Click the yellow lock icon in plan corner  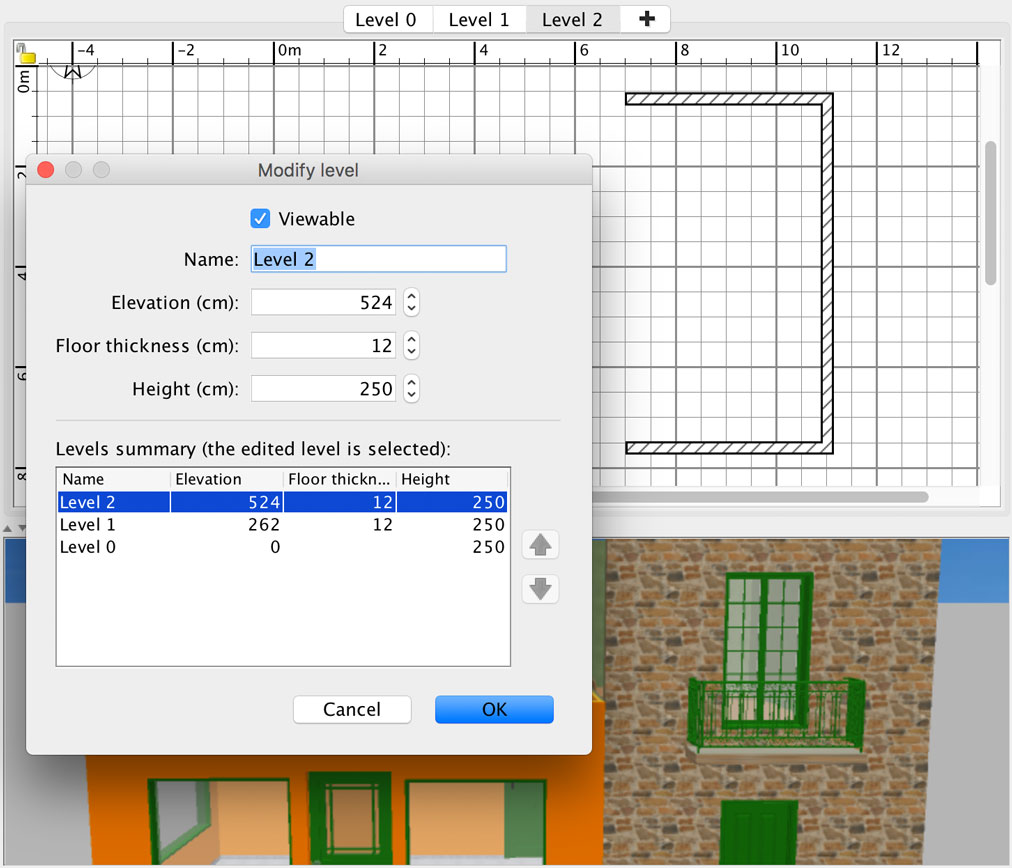click(27, 56)
